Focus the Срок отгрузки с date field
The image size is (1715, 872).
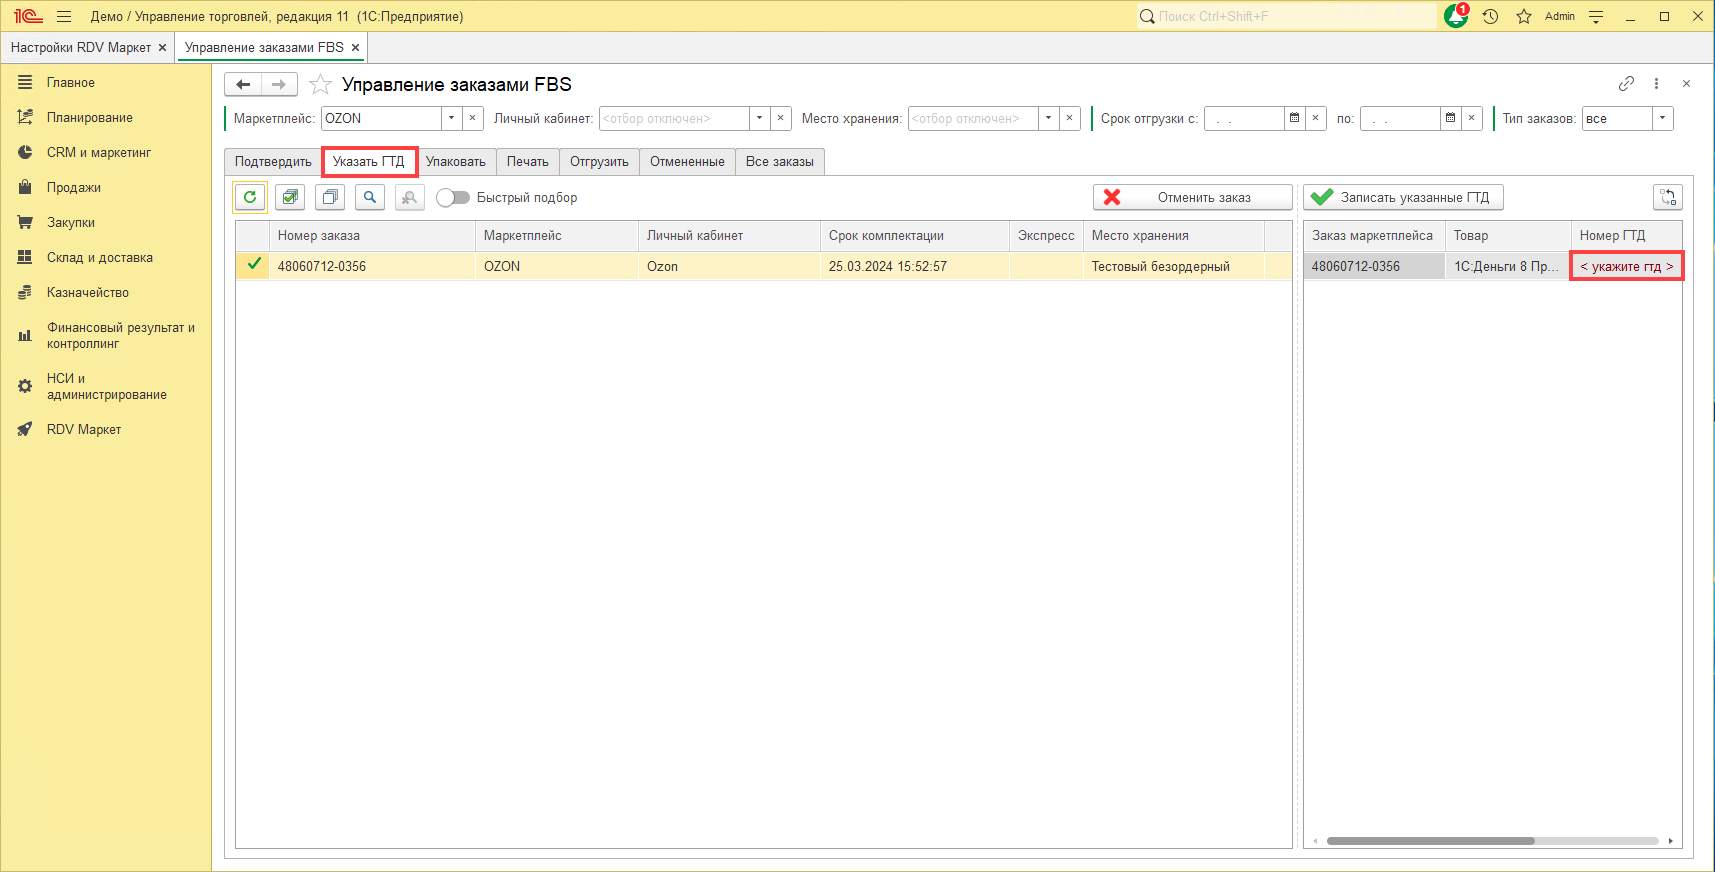click(x=1244, y=118)
